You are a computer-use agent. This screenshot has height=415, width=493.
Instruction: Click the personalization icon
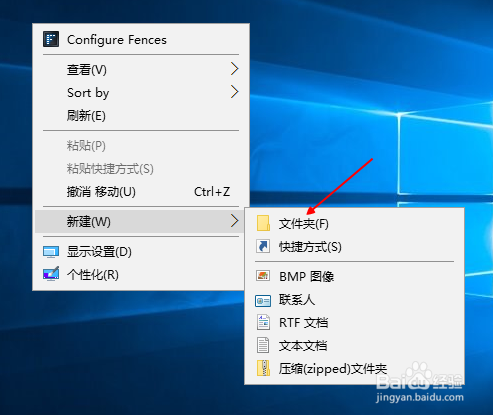point(51,274)
